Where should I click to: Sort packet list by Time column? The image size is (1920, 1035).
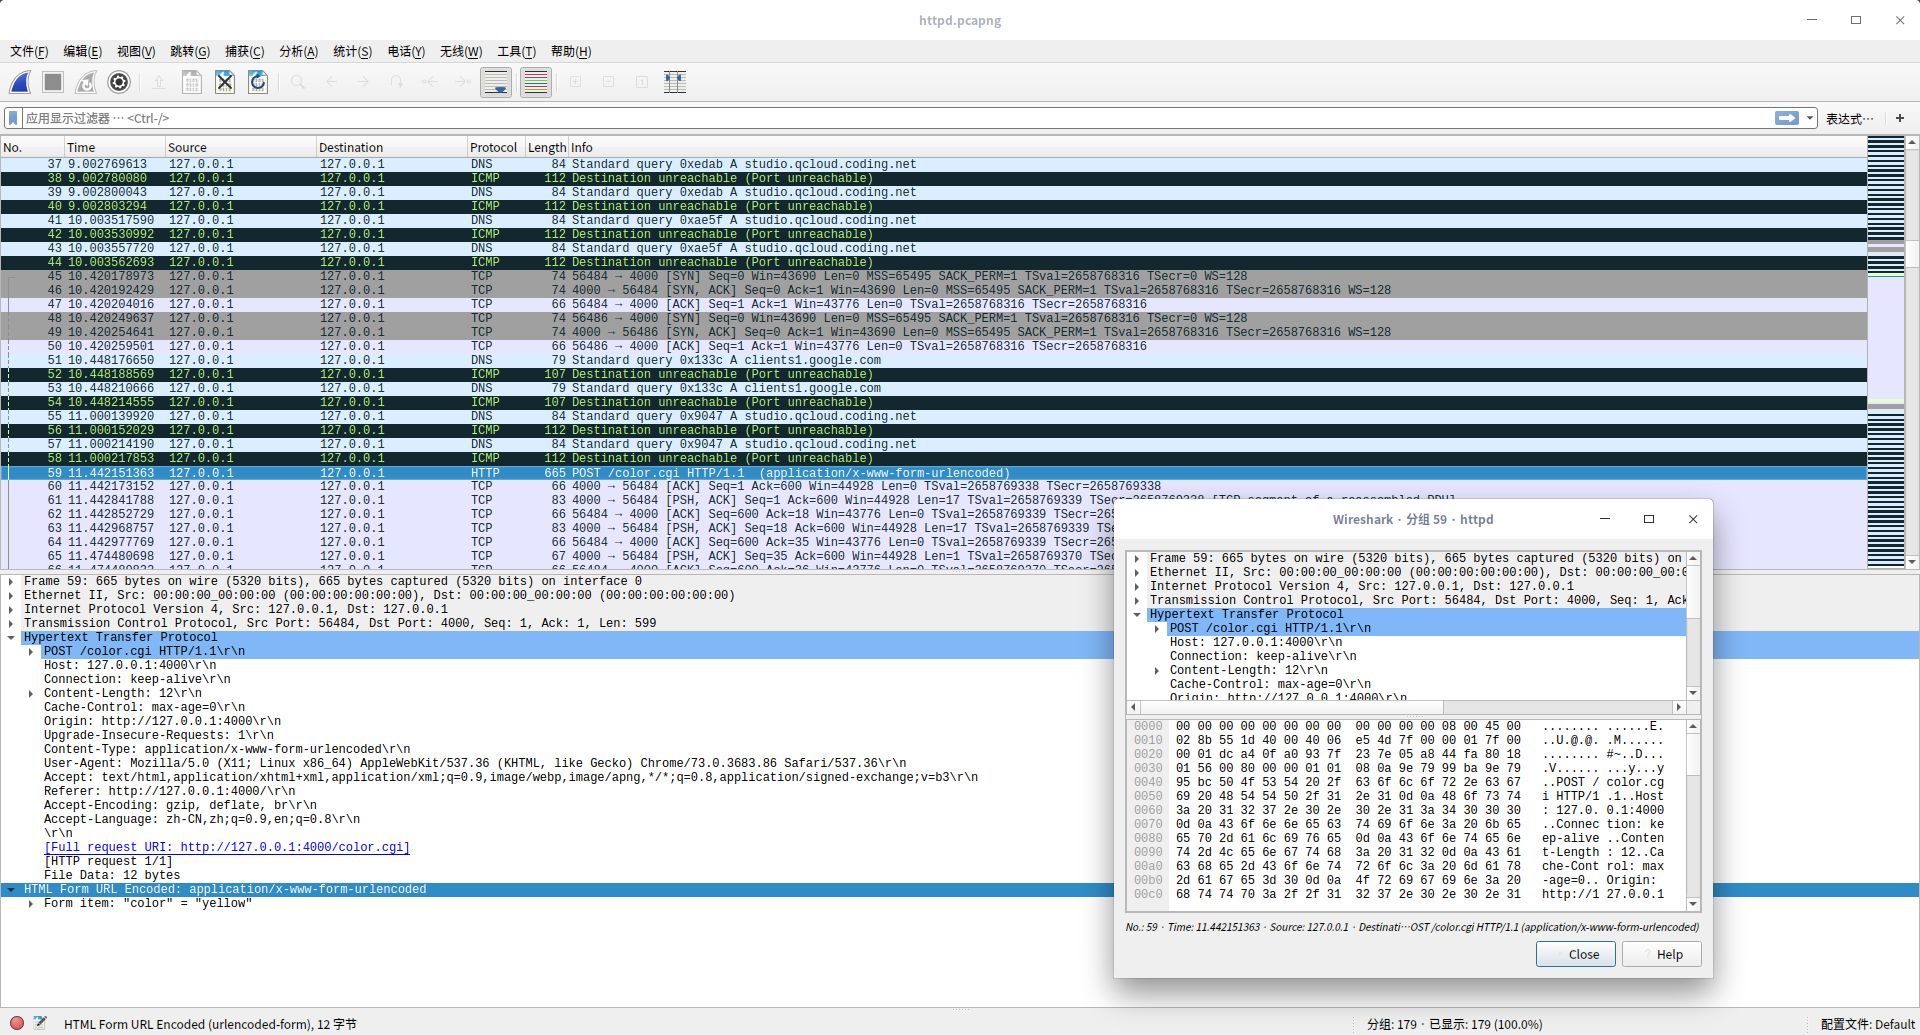pos(115,147)
